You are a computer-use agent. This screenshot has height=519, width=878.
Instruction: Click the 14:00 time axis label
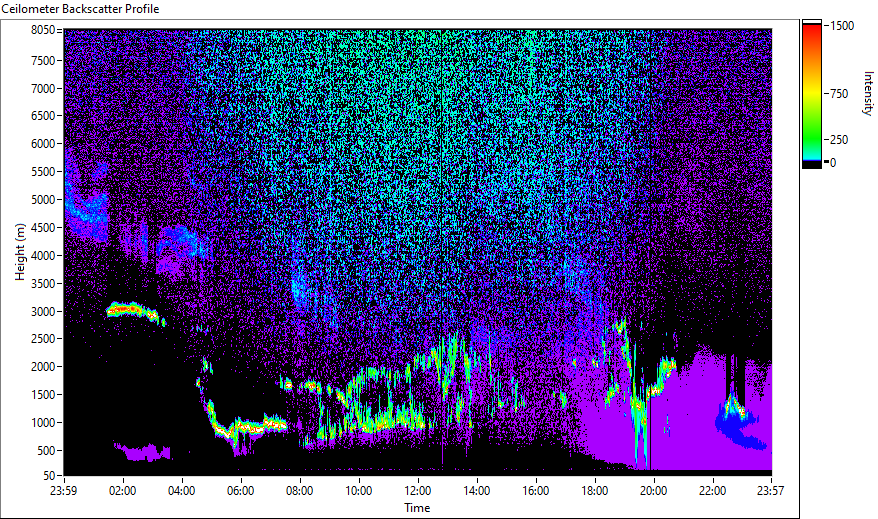[x=477, y=491]
